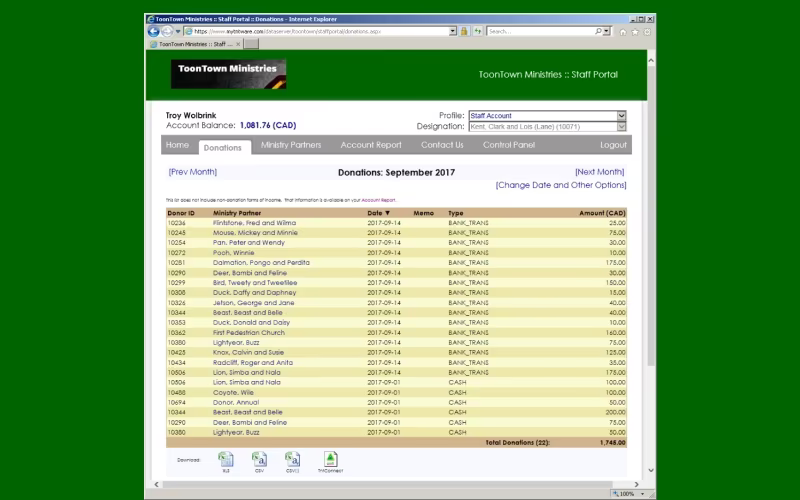Viewport: 800px width, 500px height.
Task: Click the total amount 1,745.00
Action: (x=612, y=443)
